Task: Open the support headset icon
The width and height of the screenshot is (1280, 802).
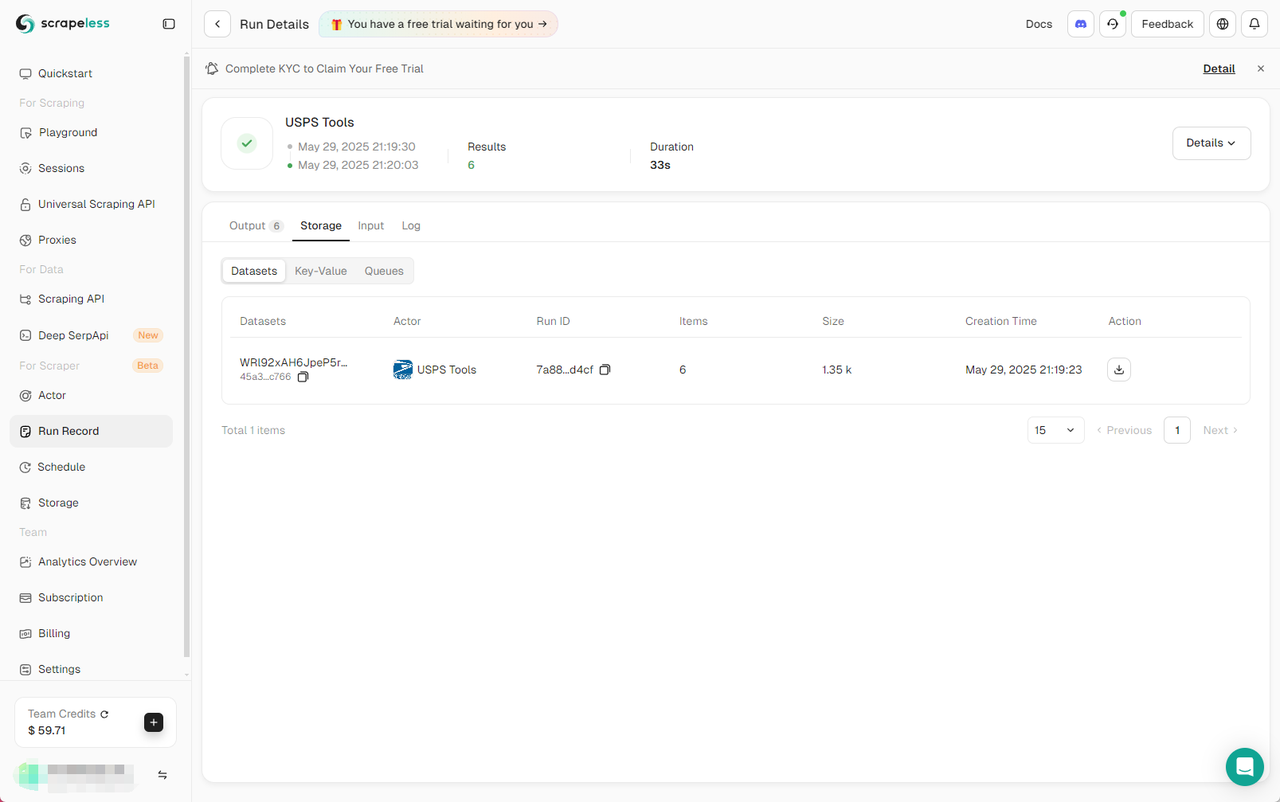Action: point(1113,24)
